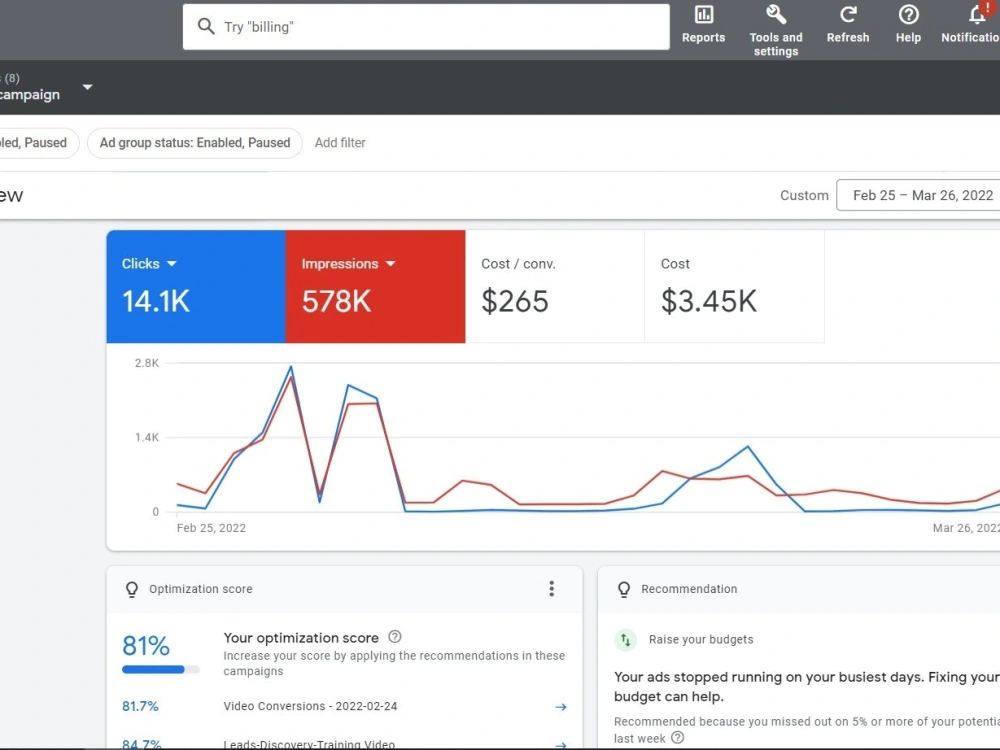Open the Help question mark icon
The width and height of the screenshot is (1000, 750).
pyautogui.click(x=908, y=15)
